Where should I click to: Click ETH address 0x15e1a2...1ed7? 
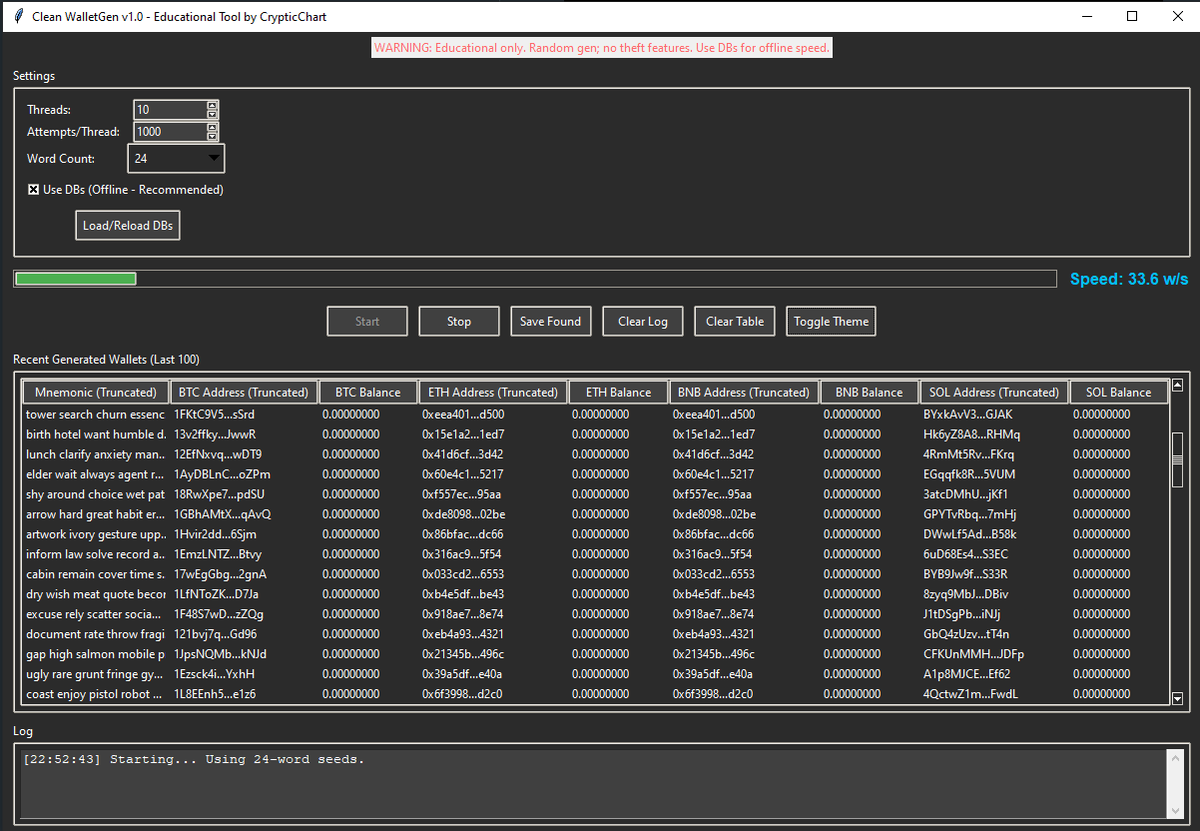(x=463, y=434)
